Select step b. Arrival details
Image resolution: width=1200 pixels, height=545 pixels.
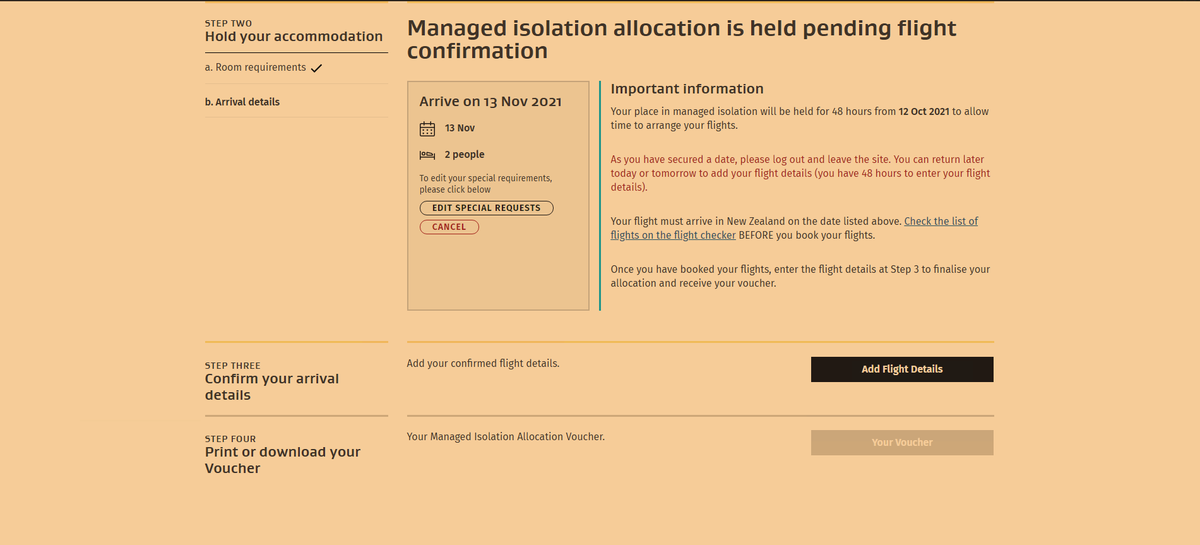[242, 102]
